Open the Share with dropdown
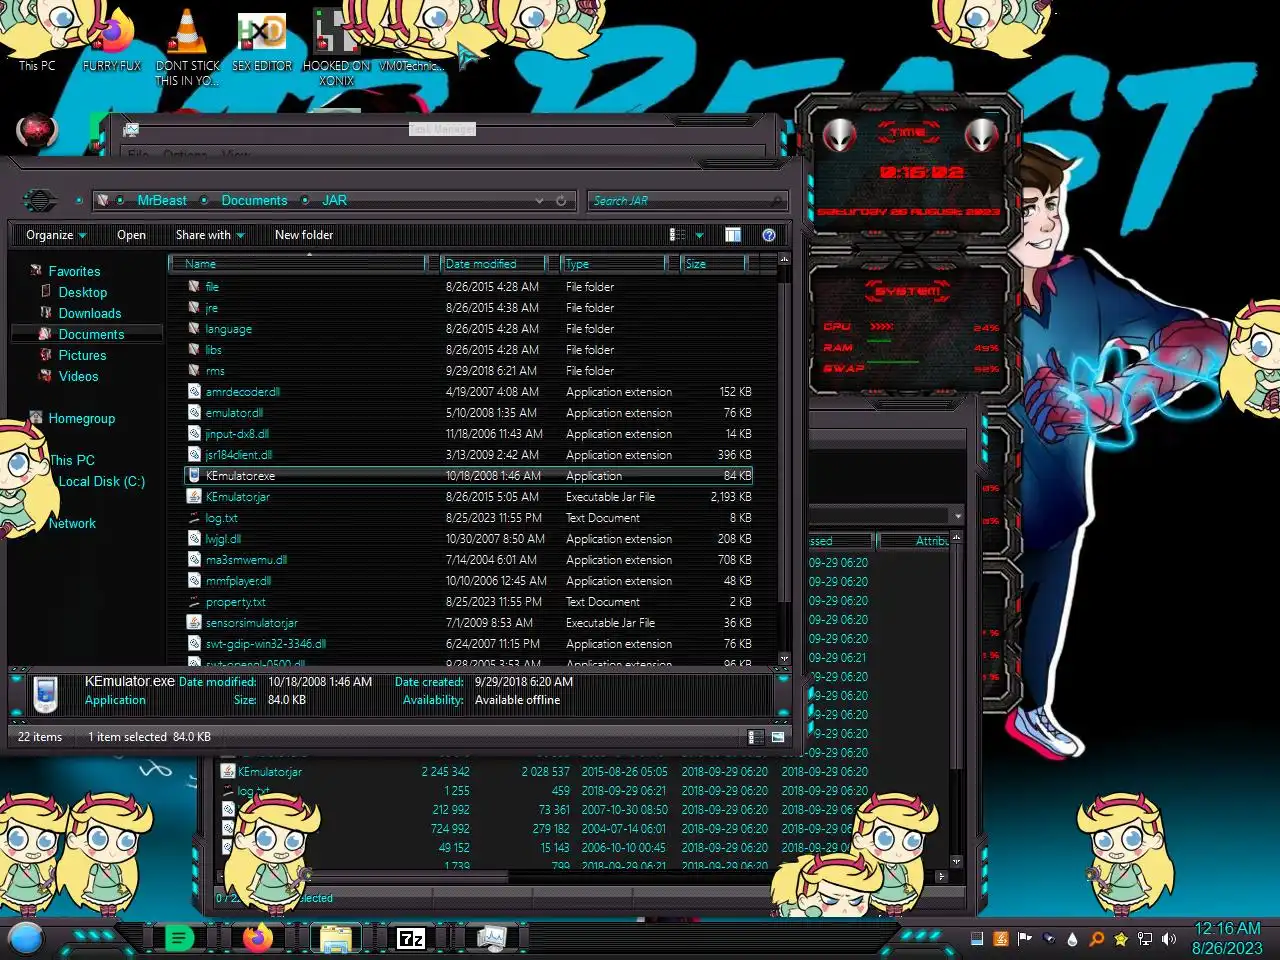 tap(210, 235)
